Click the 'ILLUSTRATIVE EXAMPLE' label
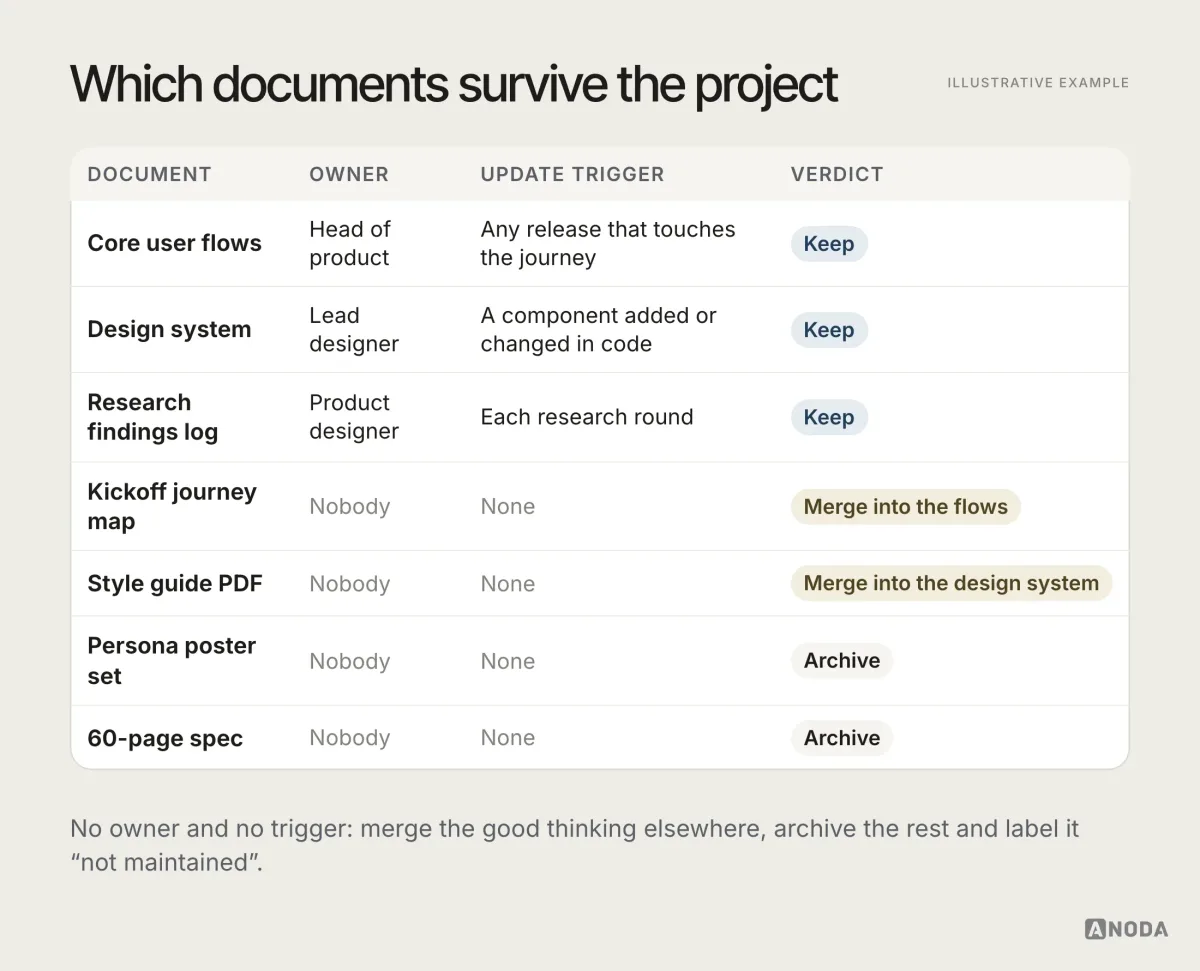 coord(1038,83)
